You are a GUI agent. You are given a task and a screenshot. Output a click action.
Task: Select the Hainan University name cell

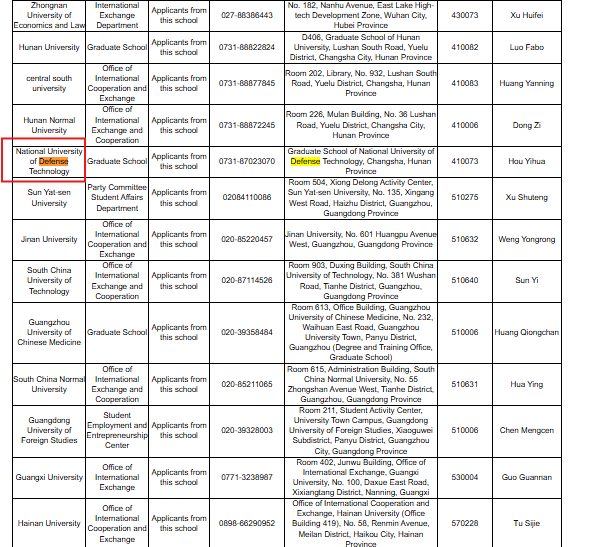point(49,523)
